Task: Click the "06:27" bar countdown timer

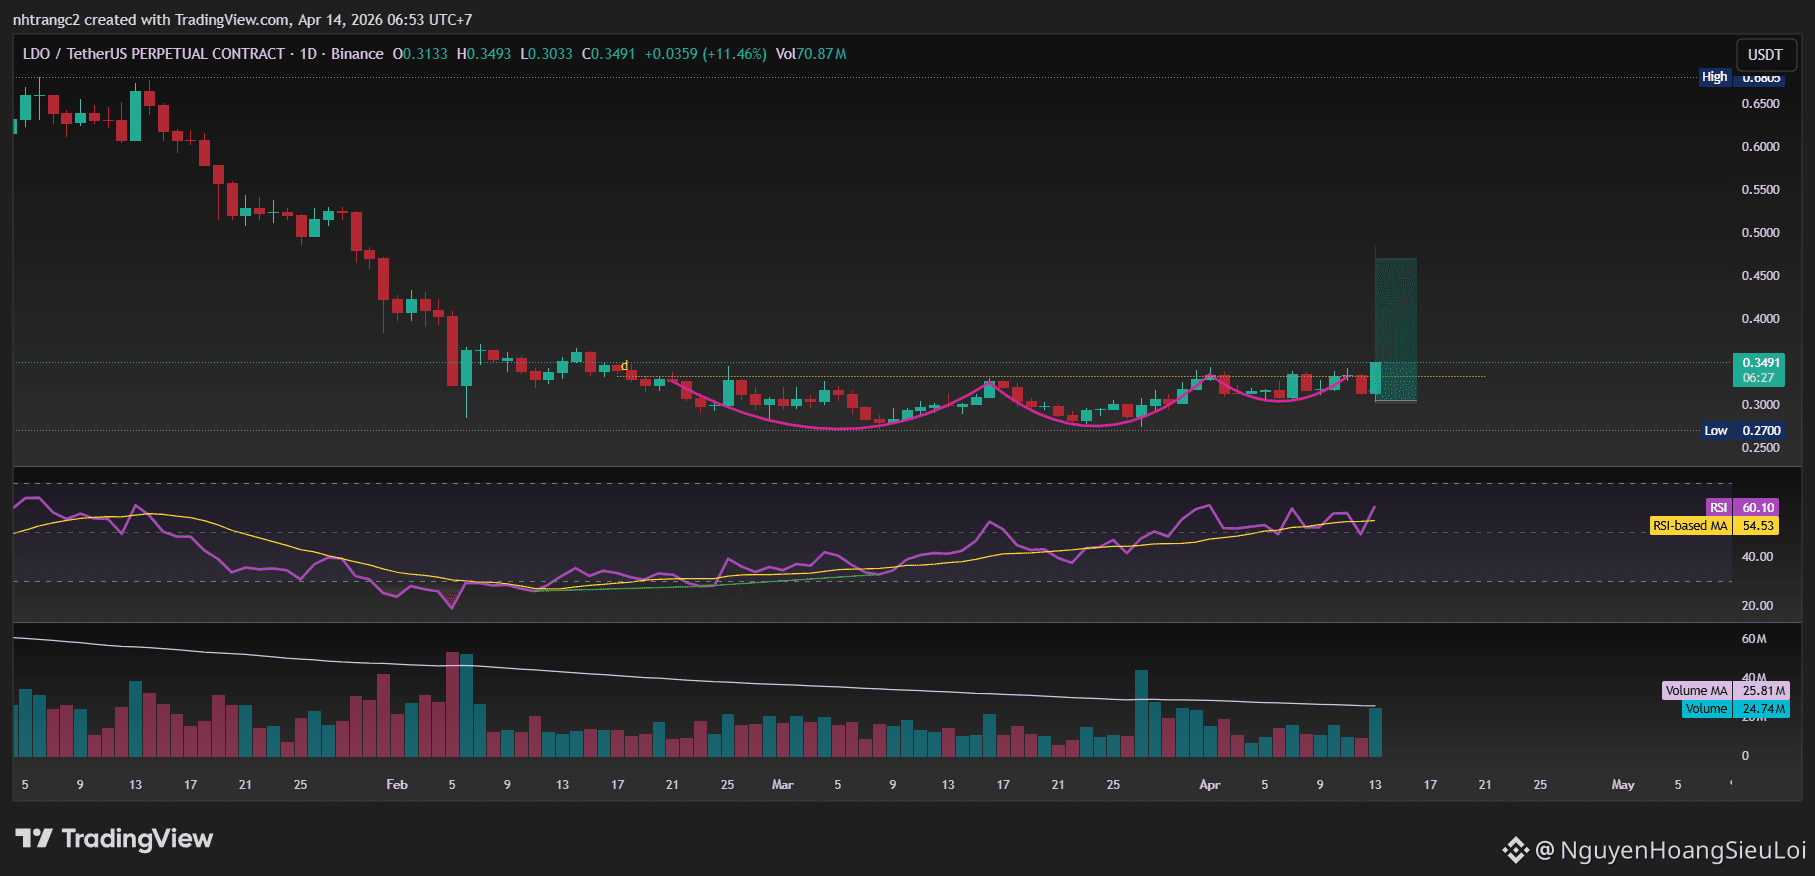Action: [x=1759, y=378]
